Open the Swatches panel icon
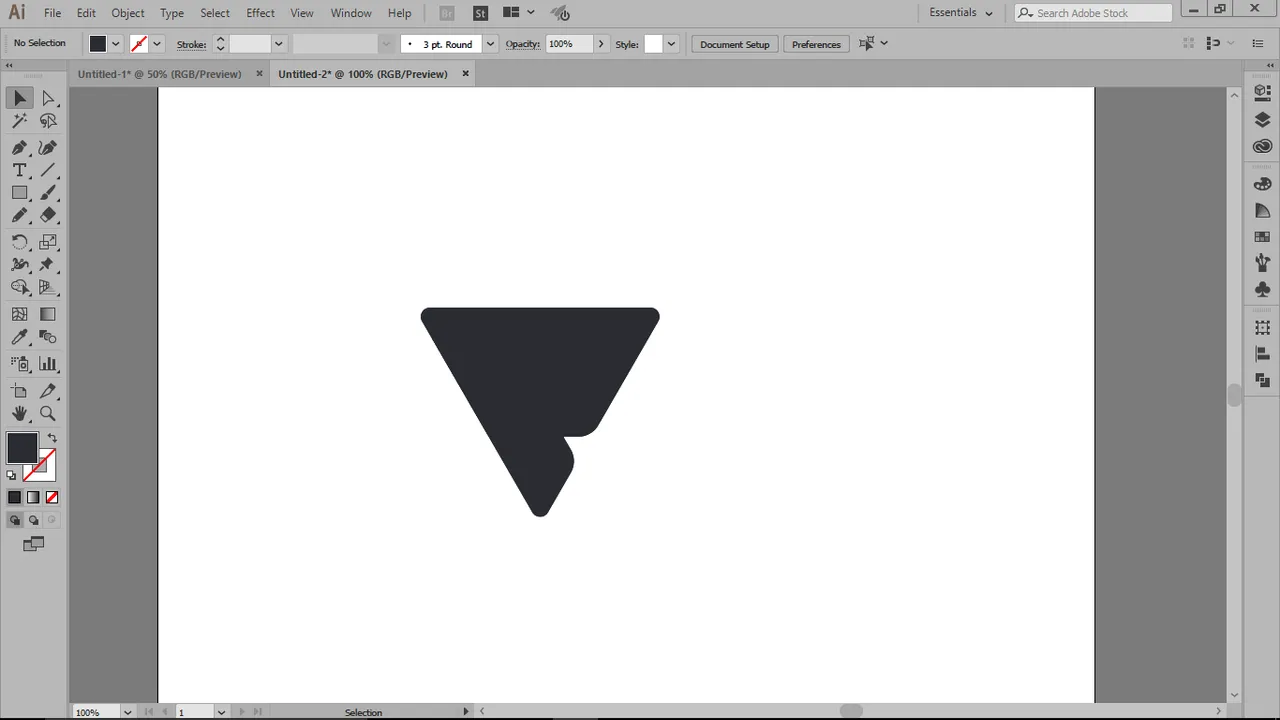 1262,237
